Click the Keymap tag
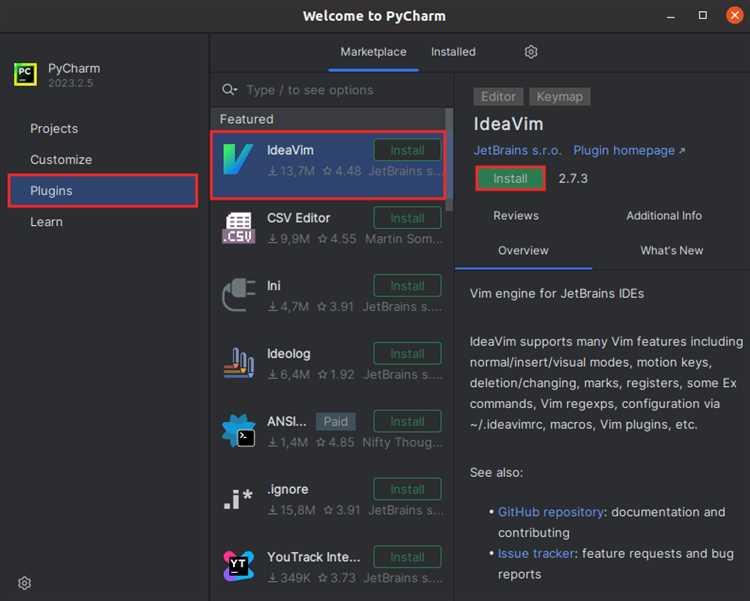The image size is (750, 601). pyautogui.click(x=560, y=97)
